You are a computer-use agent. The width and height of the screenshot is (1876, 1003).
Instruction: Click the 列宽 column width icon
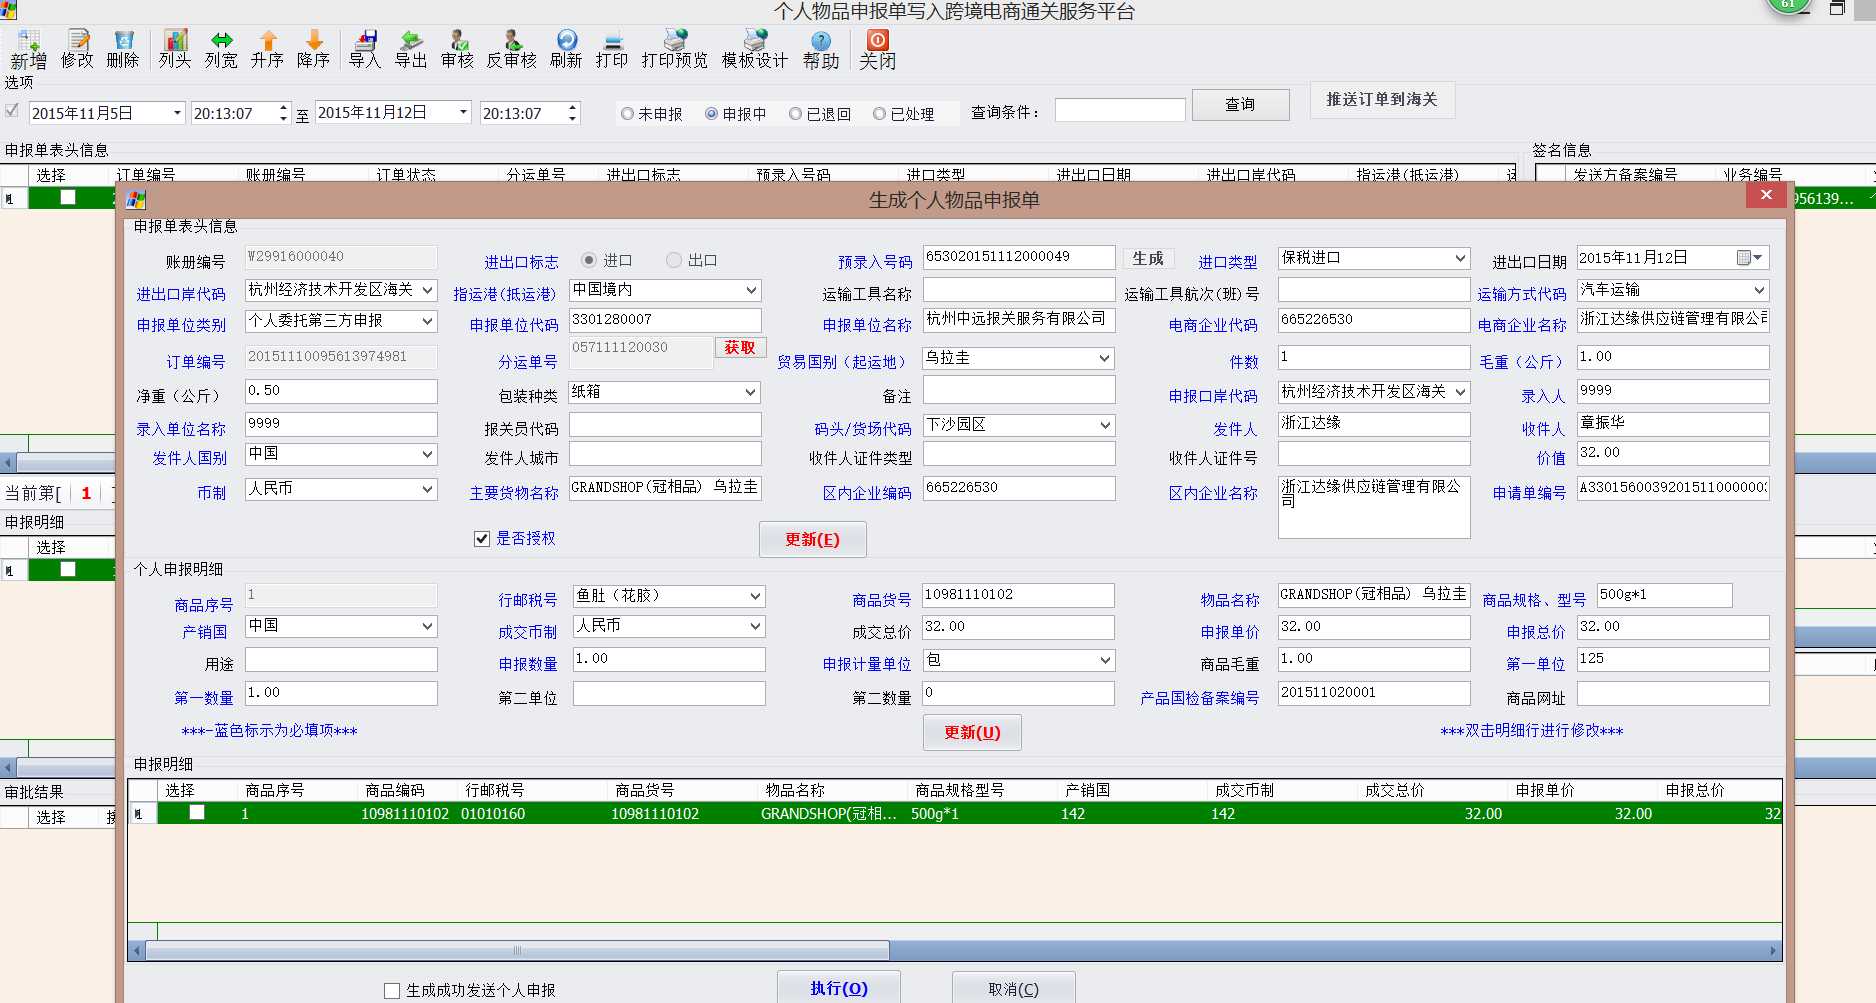pos(221,49)
